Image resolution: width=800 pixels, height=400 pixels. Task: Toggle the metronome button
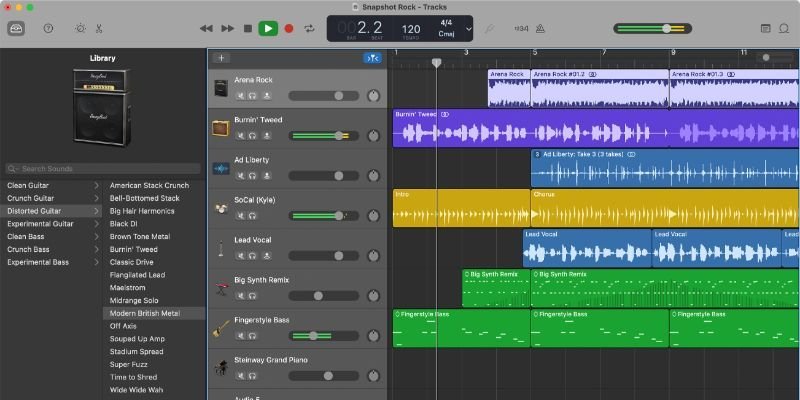tap(540, 29)
